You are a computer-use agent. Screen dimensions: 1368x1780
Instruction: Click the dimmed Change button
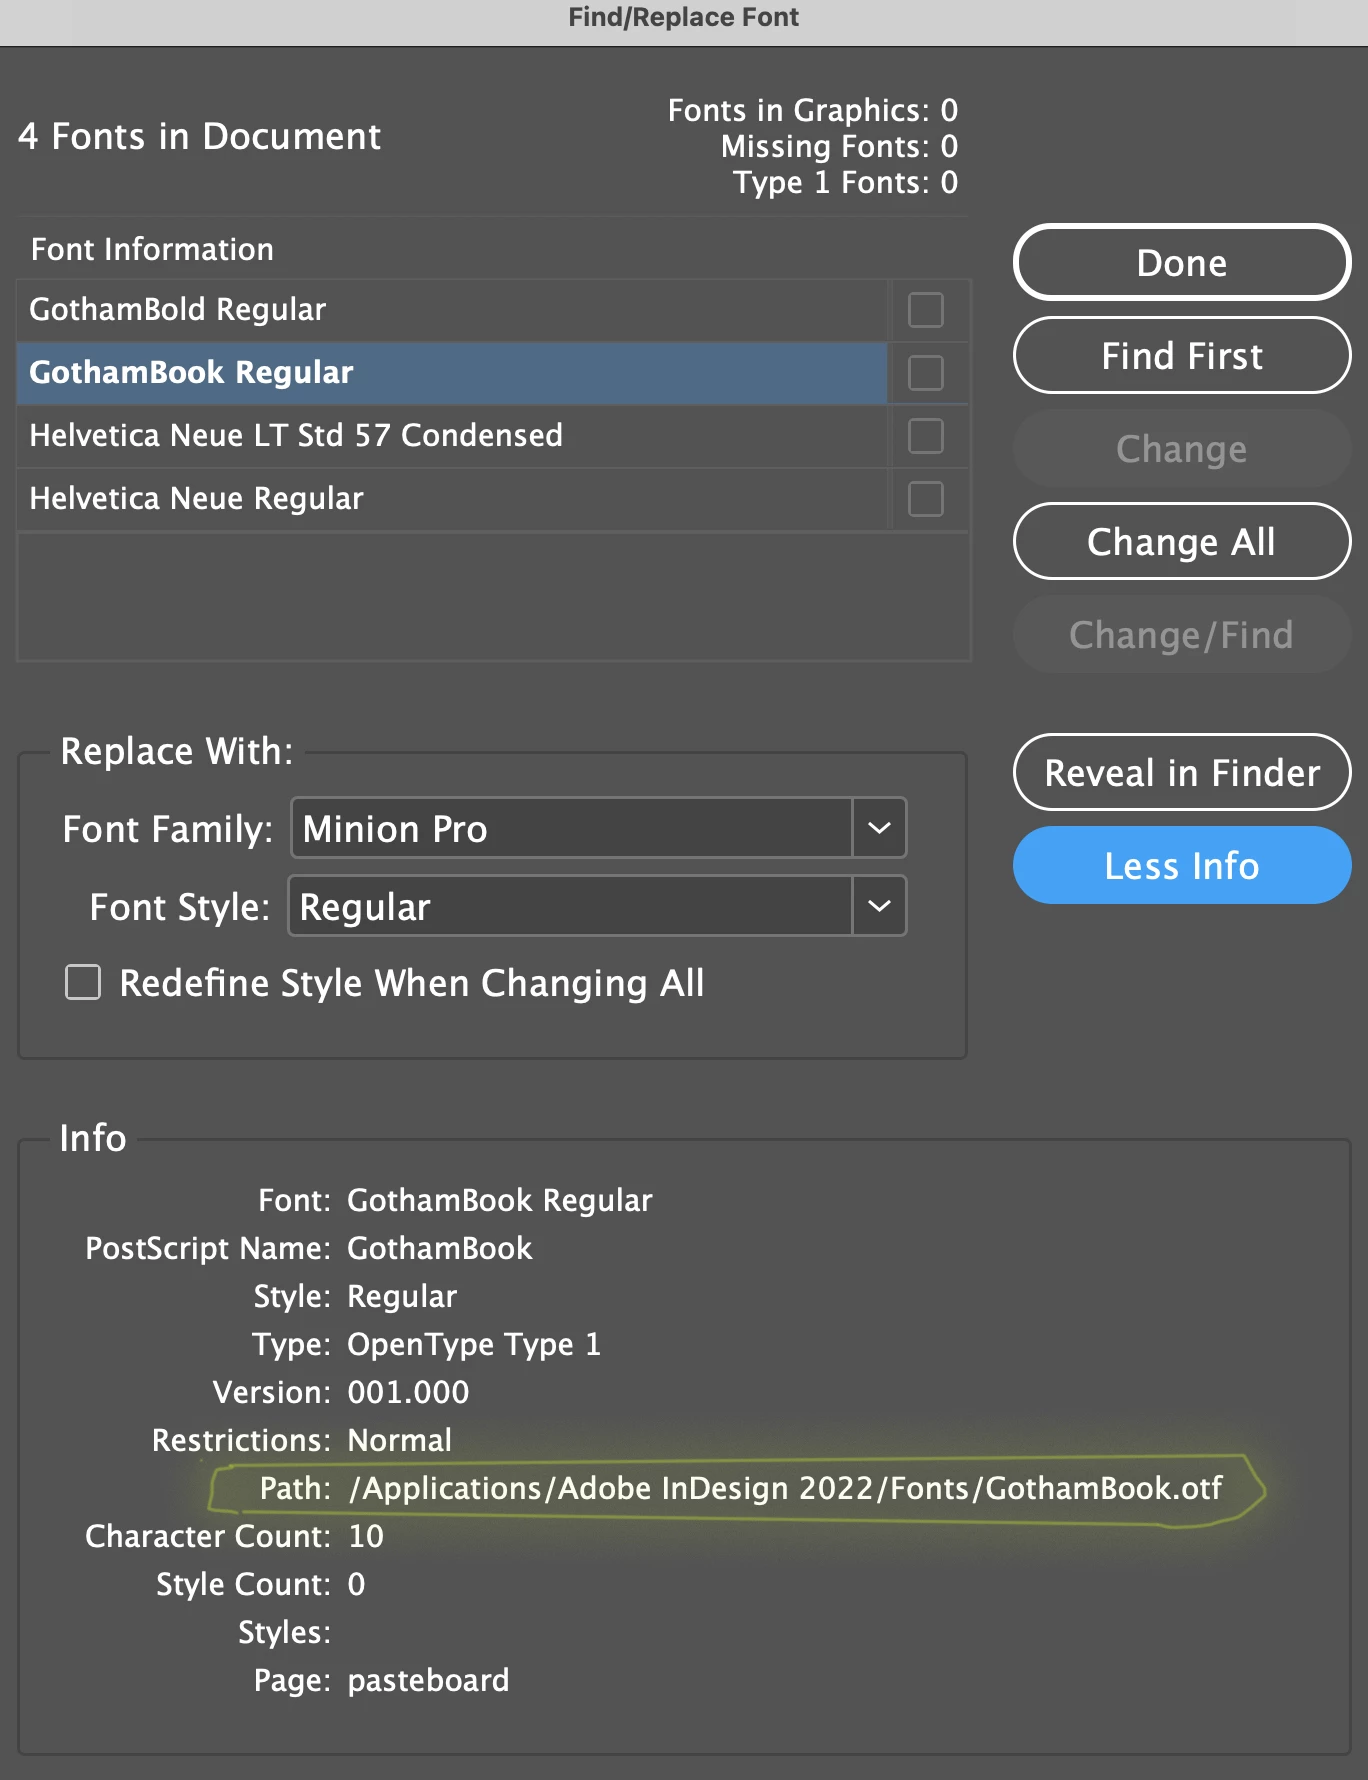click(1182, 448)
